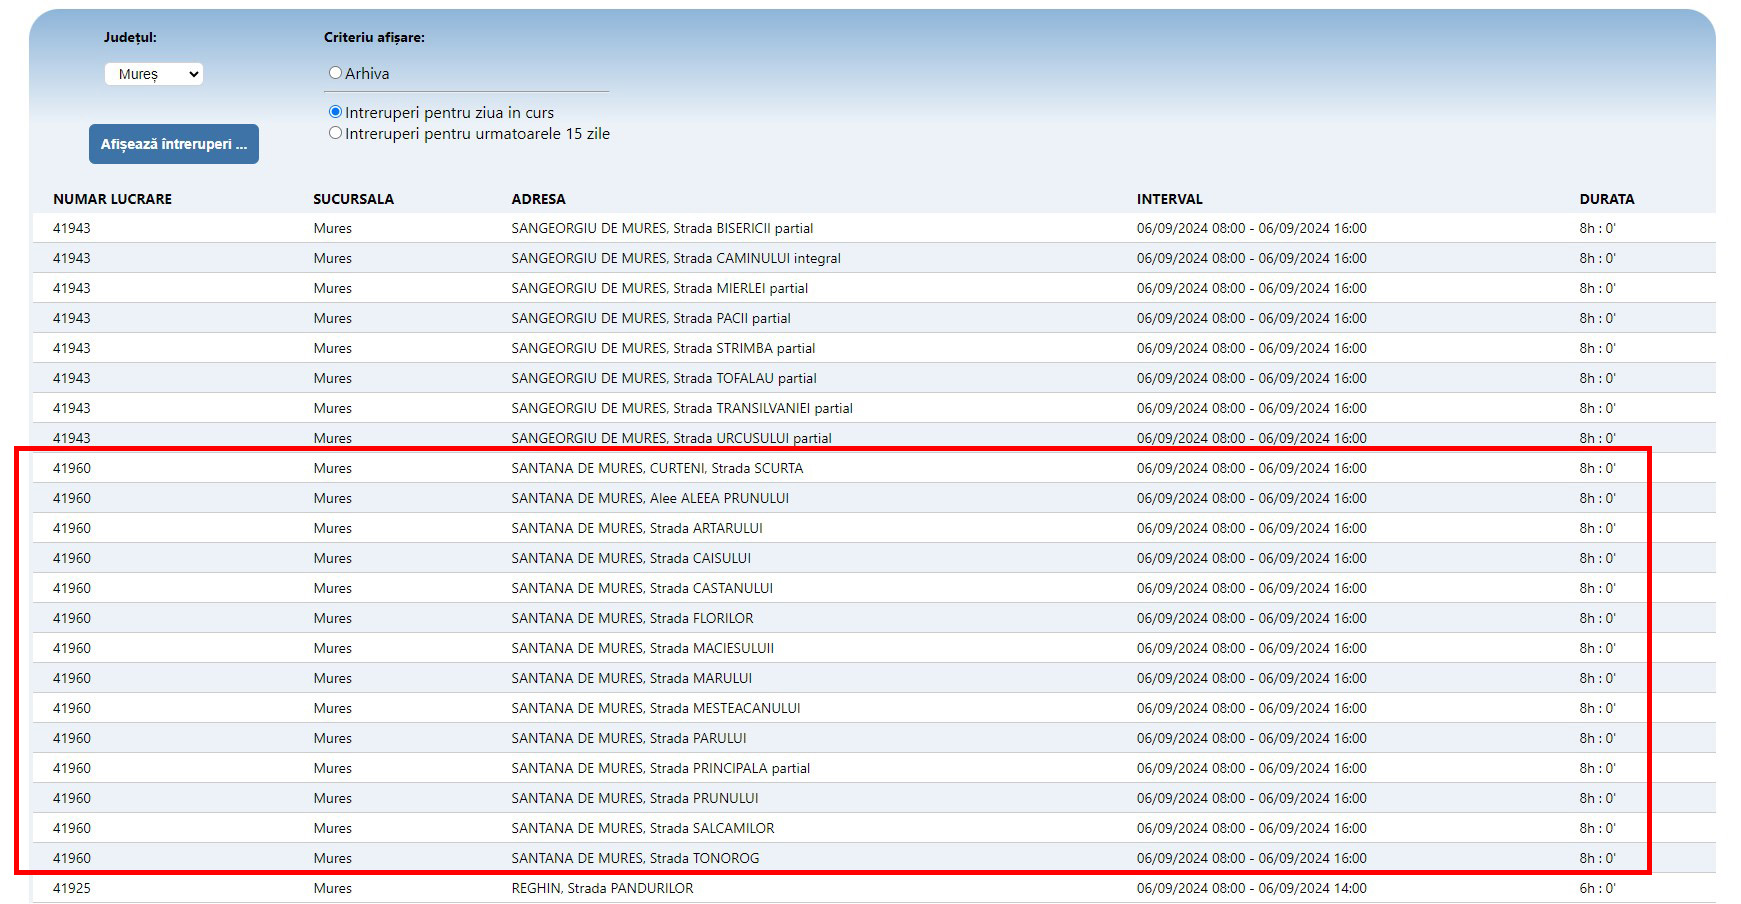Click the Alee ALEEA PRUNULUI address
The width and height of the screenshot is (1741, 904).
click(x=650, y=498)
